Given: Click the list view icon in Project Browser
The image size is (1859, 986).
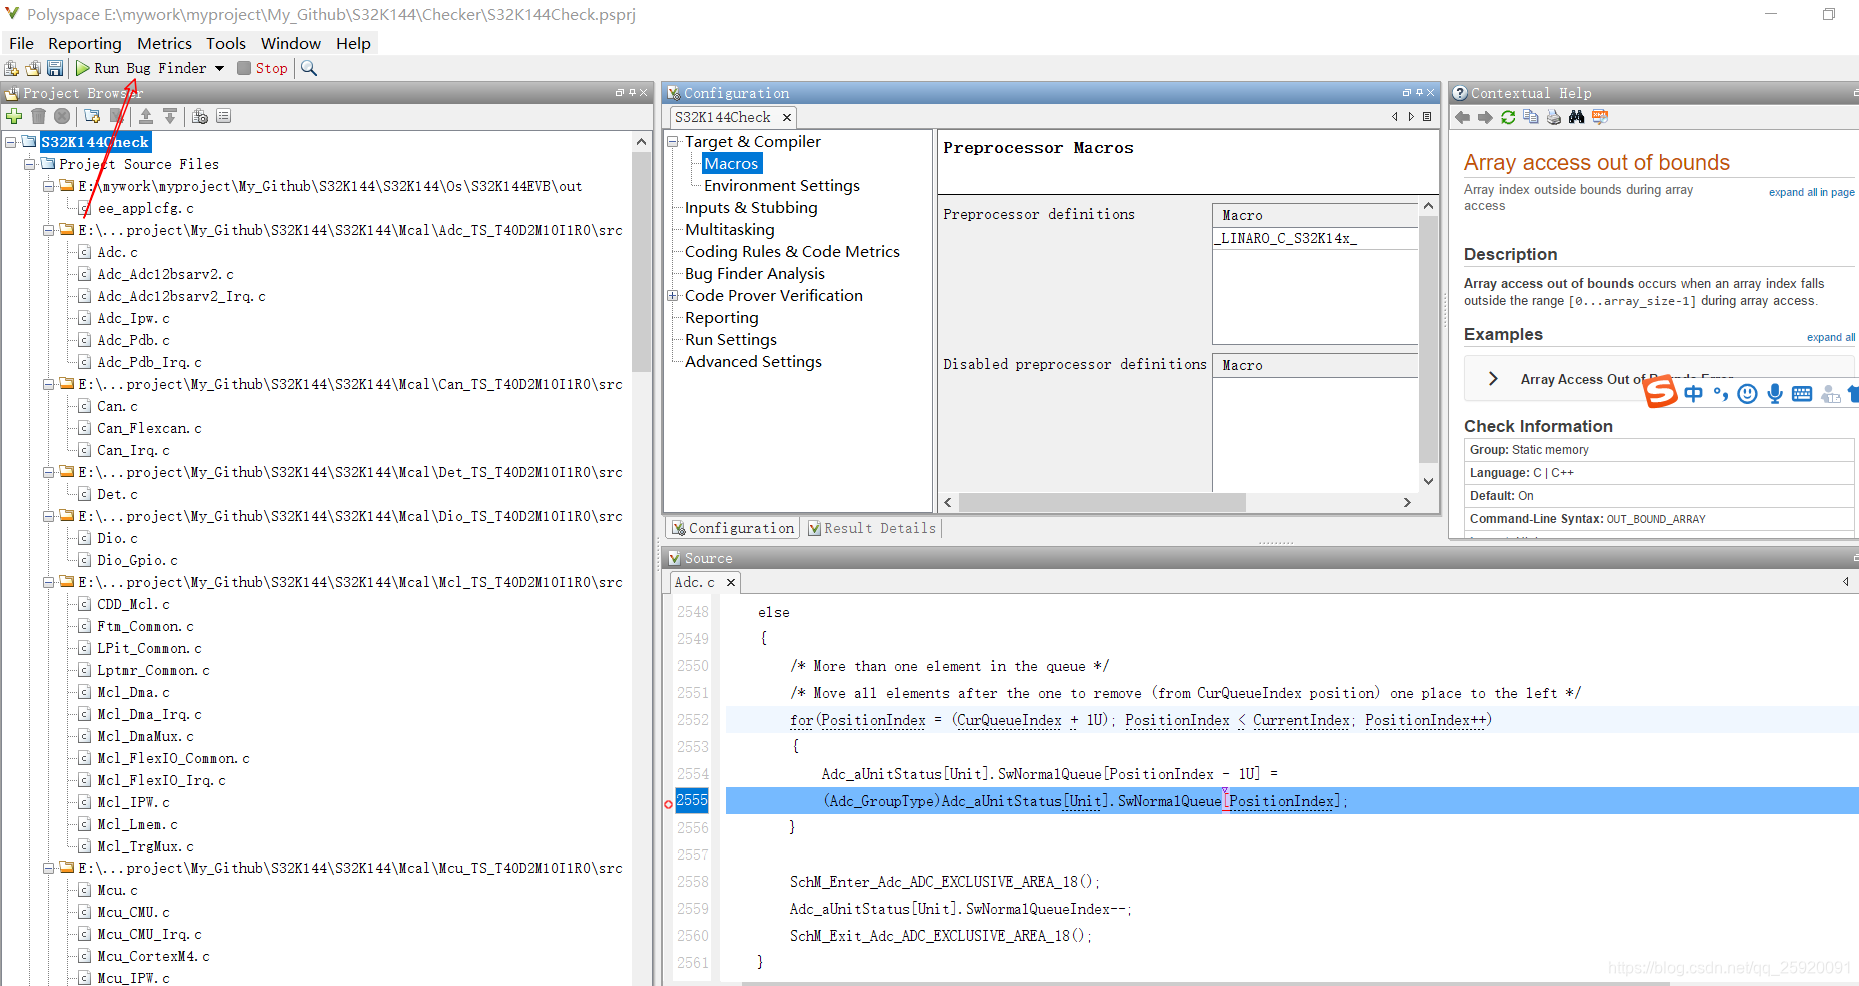Looking at the screenshot, I should click(223, 116).
